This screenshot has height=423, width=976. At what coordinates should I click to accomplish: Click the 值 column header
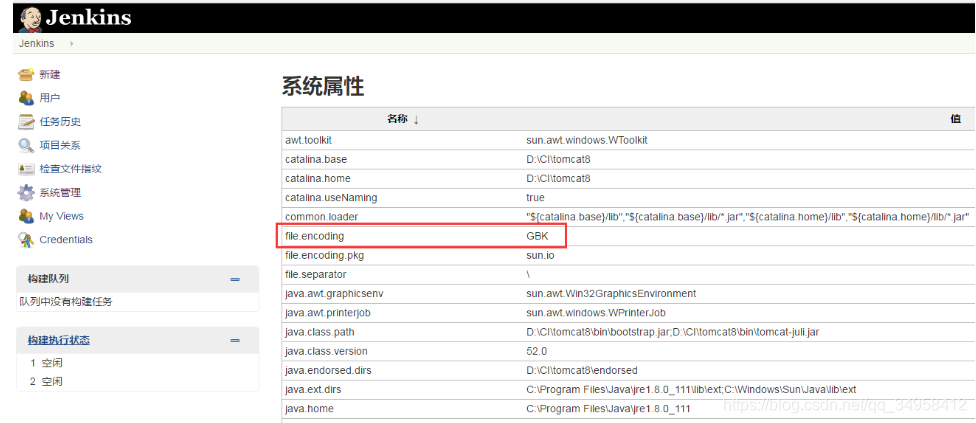955,119
